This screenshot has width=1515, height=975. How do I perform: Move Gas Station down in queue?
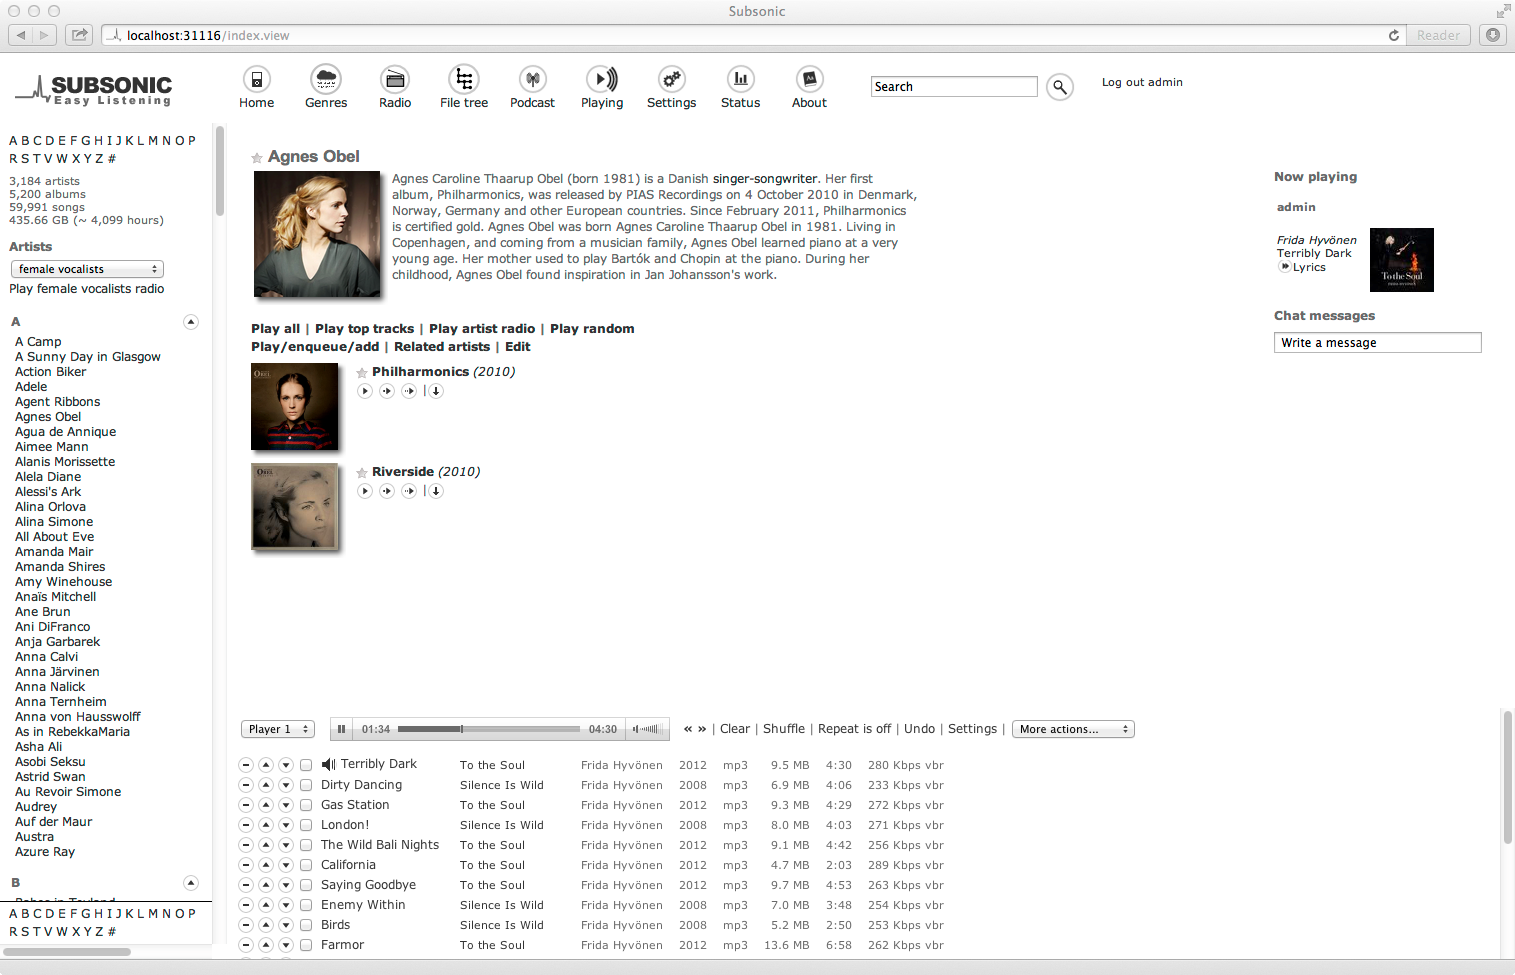[x=286, y=805]
